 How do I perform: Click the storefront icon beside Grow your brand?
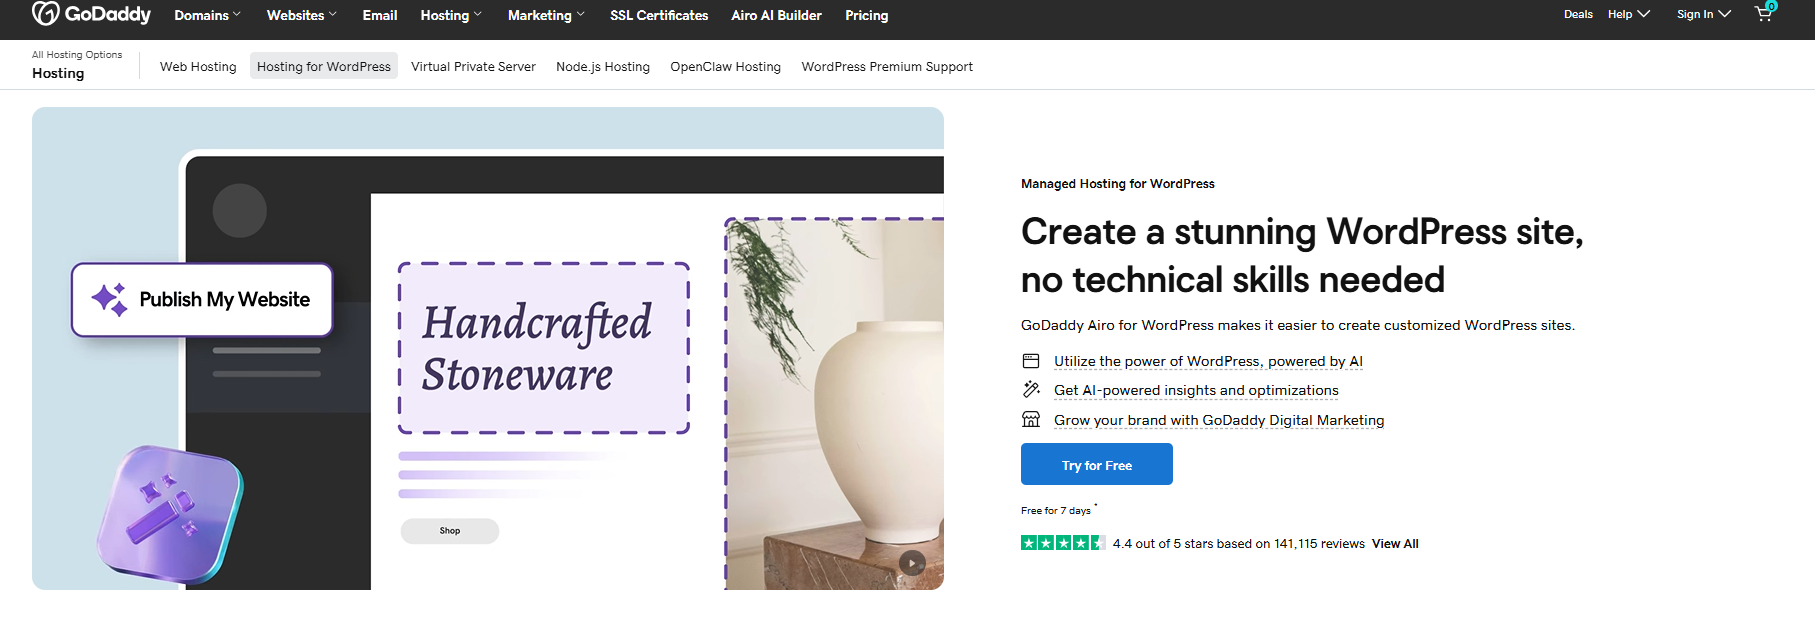[1031, 420]
